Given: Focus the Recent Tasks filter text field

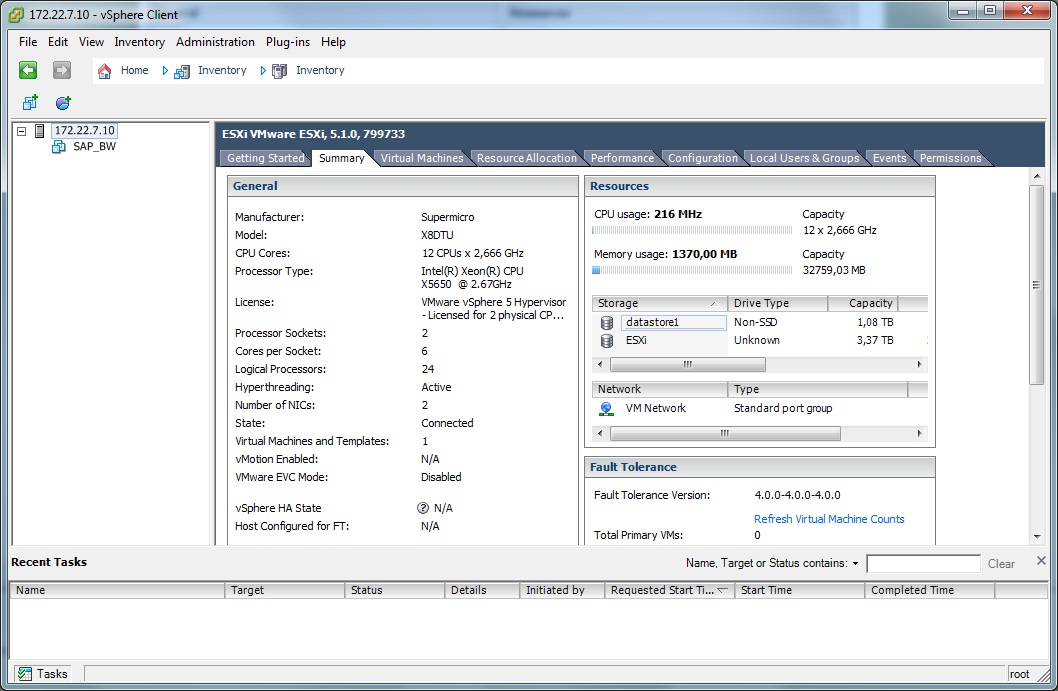Looking at the screenshot, I should click(x=923, y=563).
